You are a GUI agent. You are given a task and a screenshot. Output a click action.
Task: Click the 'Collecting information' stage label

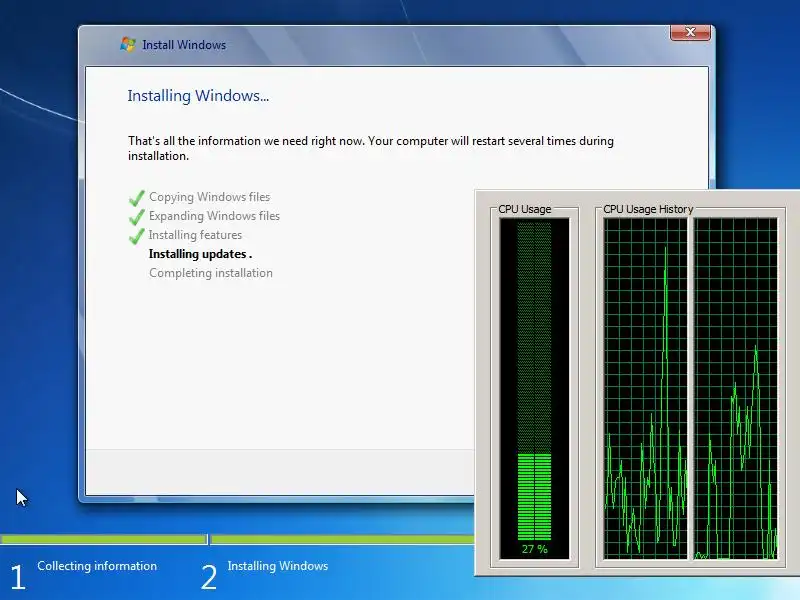97,566
